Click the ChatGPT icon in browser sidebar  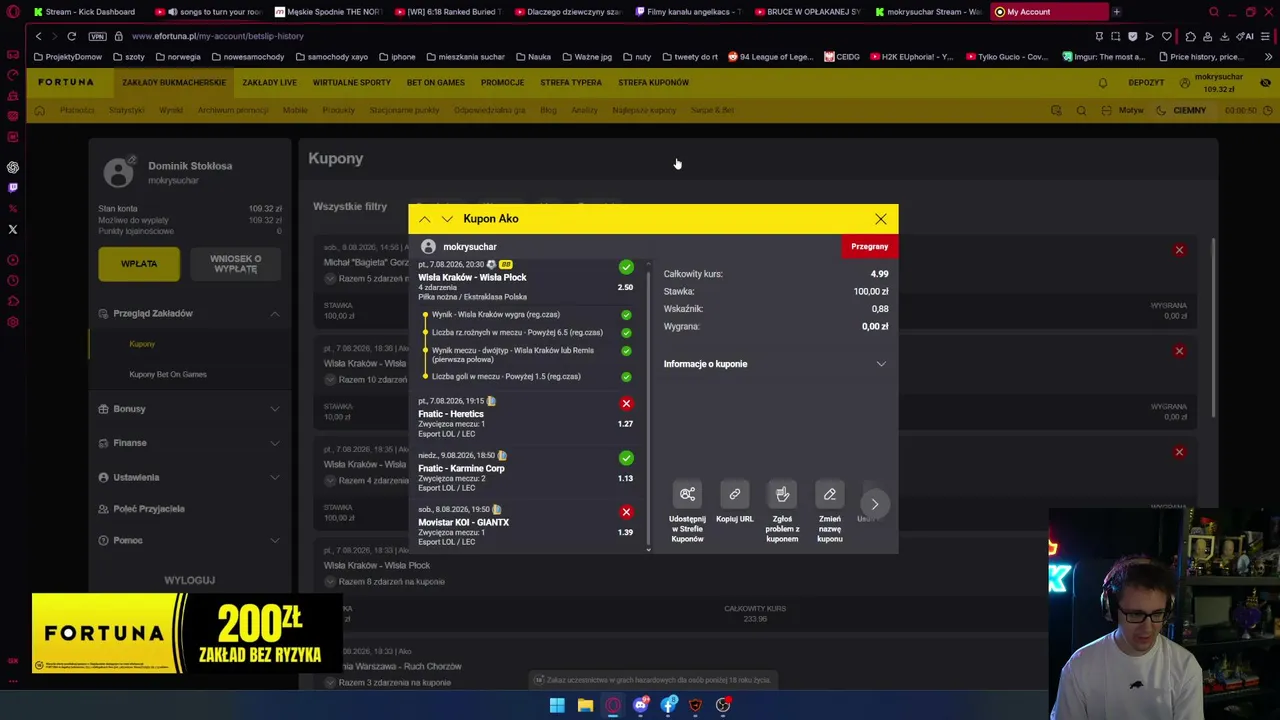[x=13, y=167]
